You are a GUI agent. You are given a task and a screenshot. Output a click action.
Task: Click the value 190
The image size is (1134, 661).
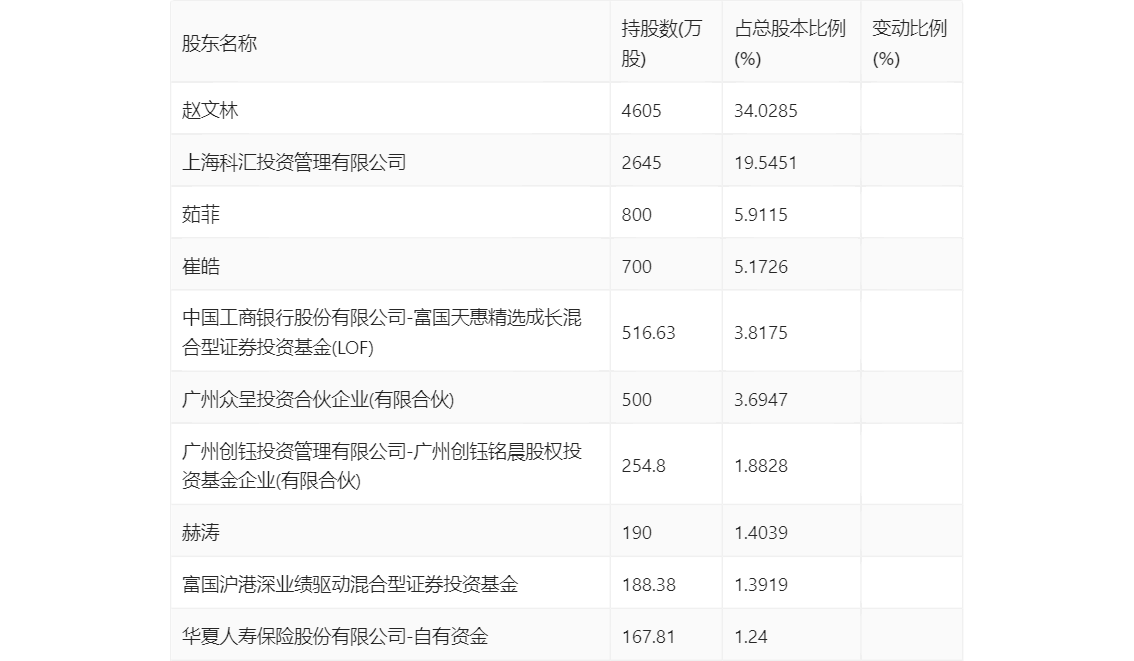[x=636, y=533]
